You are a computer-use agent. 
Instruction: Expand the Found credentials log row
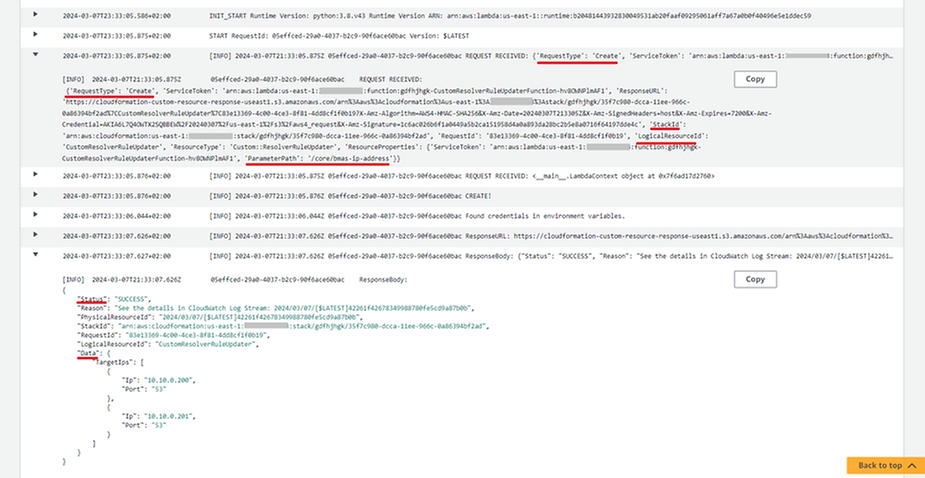37,214
